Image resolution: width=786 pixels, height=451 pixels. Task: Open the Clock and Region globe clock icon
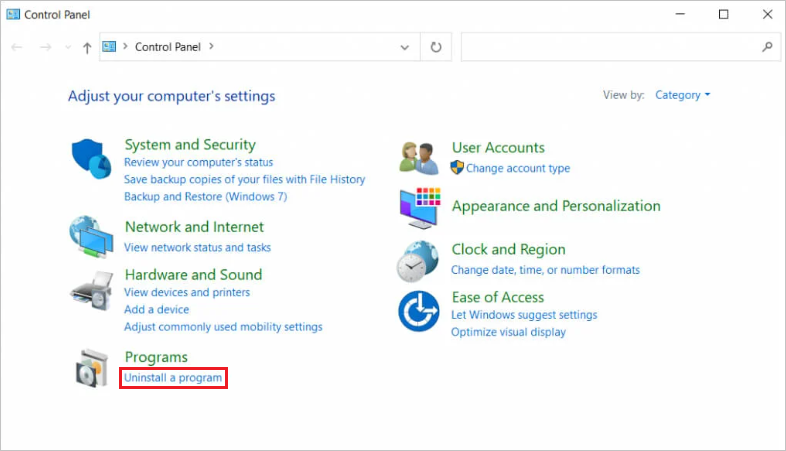pos(418,262)
